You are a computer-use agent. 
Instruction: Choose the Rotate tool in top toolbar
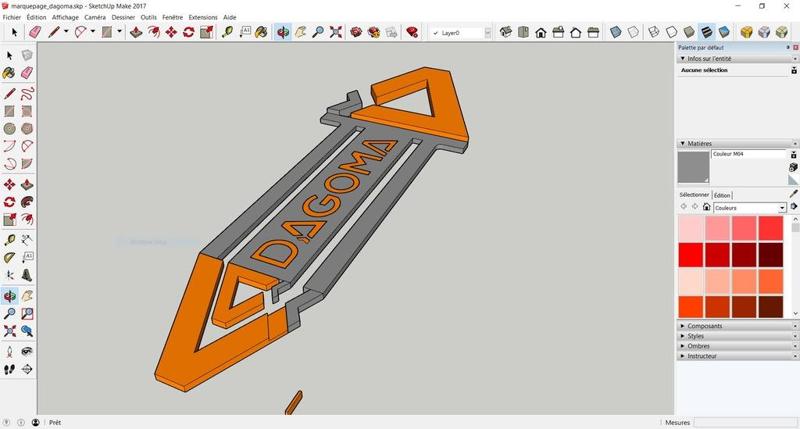(x=188, y=32)
